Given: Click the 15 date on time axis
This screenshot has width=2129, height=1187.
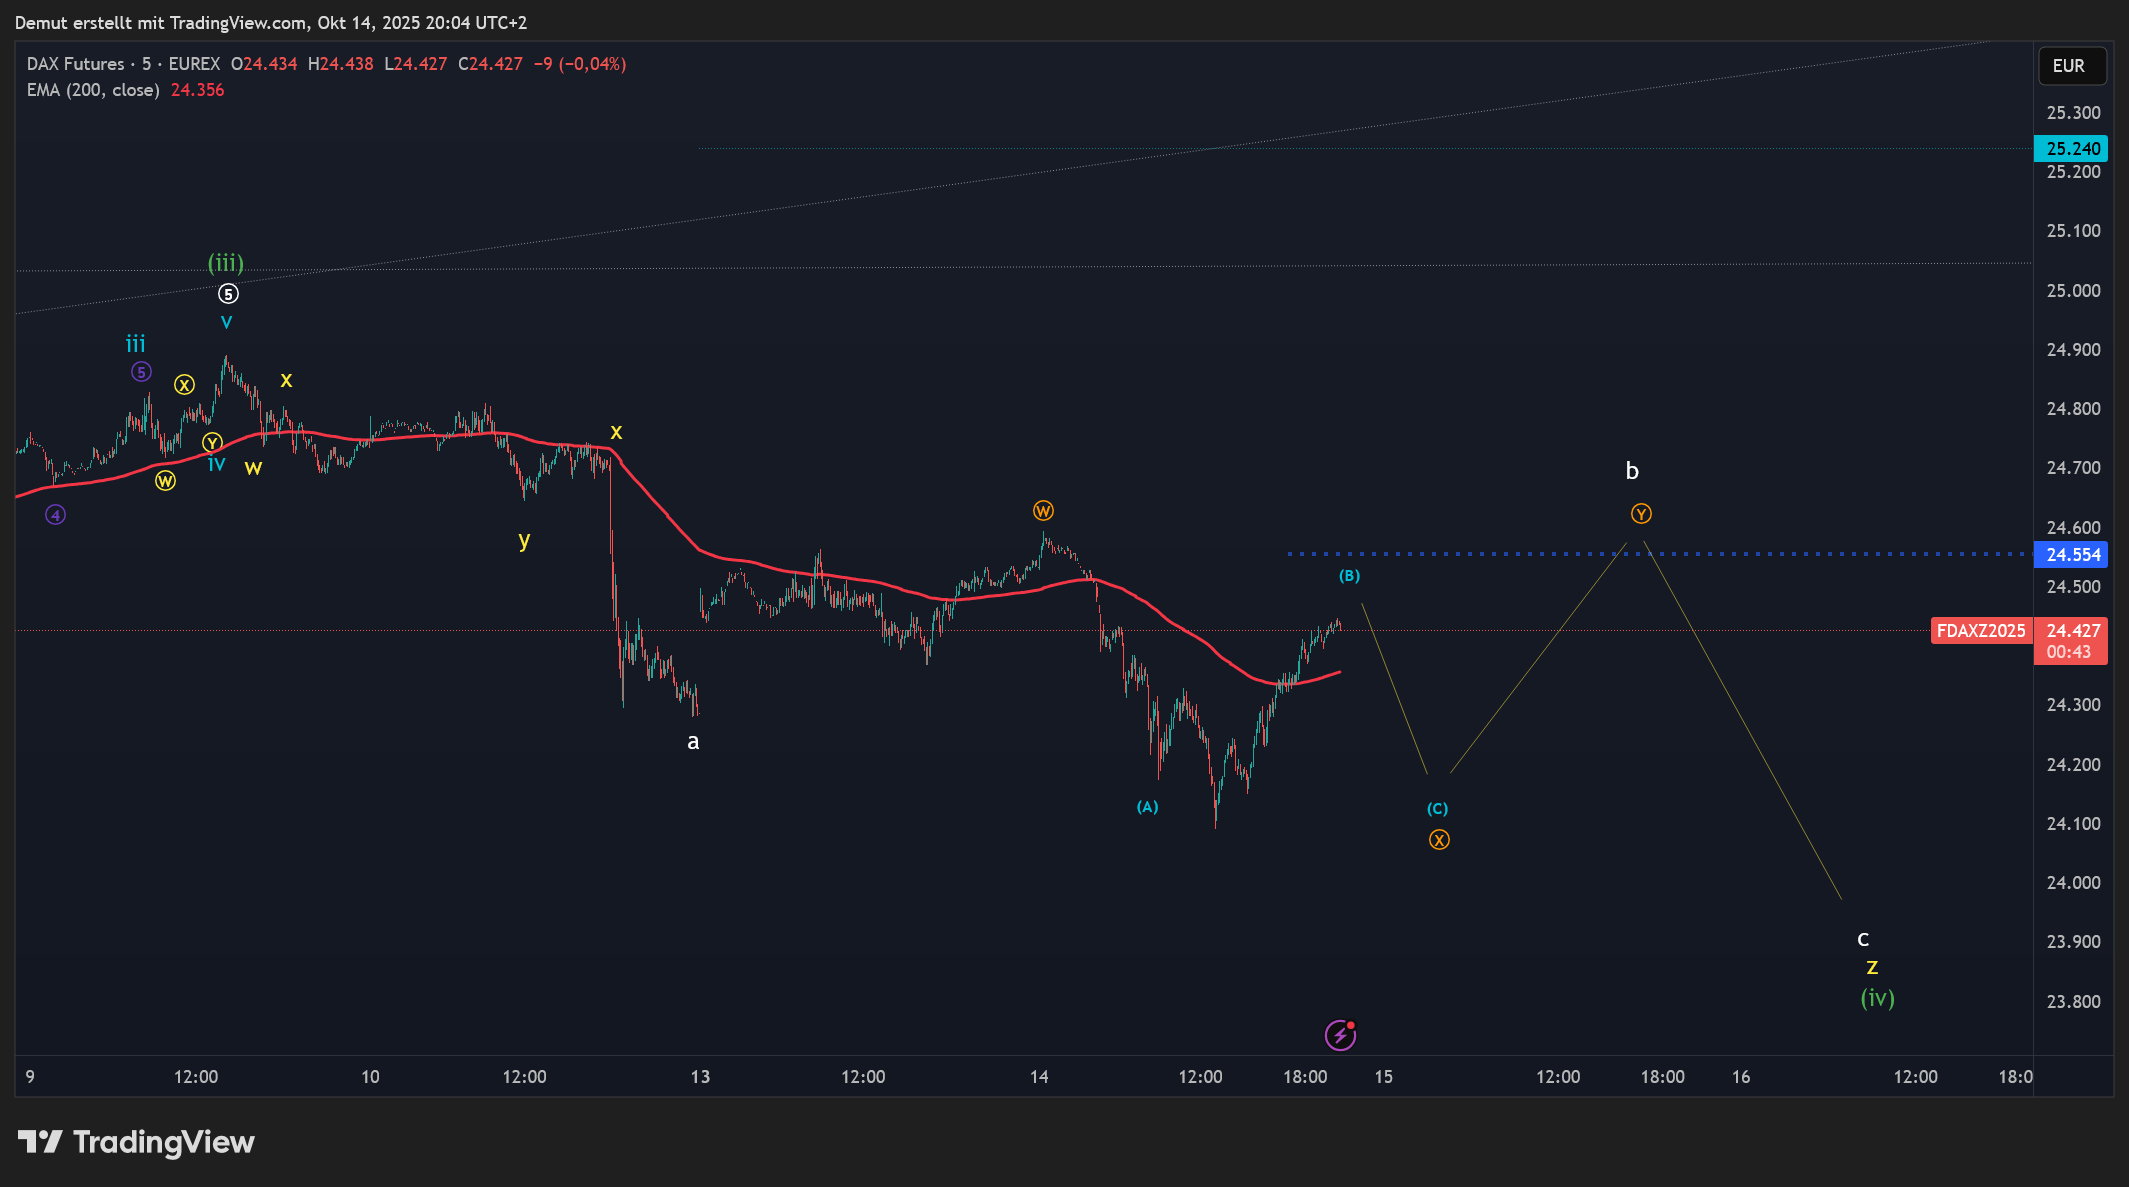Looking at the screenshot, I should pos(1383,1077).
